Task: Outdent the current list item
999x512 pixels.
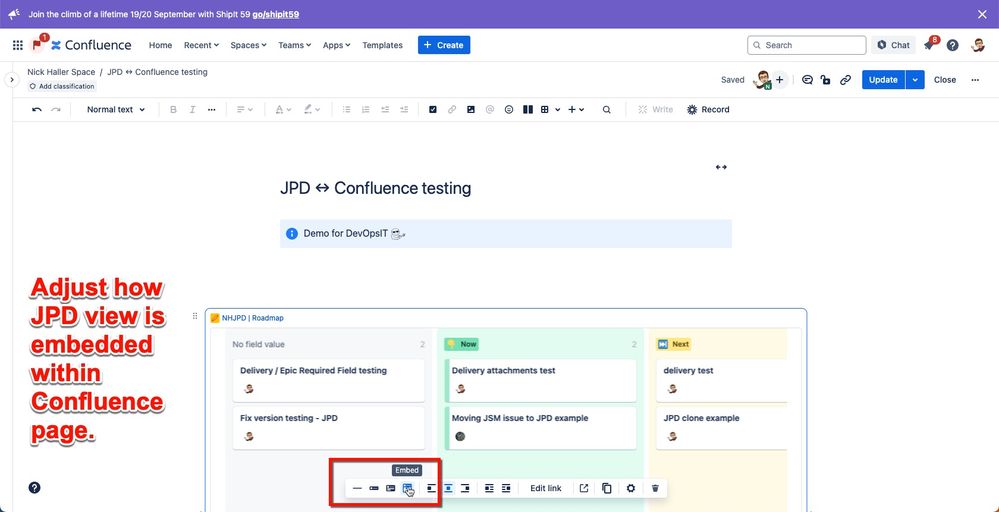Action: pyautogui.click(x=385, y=110)
